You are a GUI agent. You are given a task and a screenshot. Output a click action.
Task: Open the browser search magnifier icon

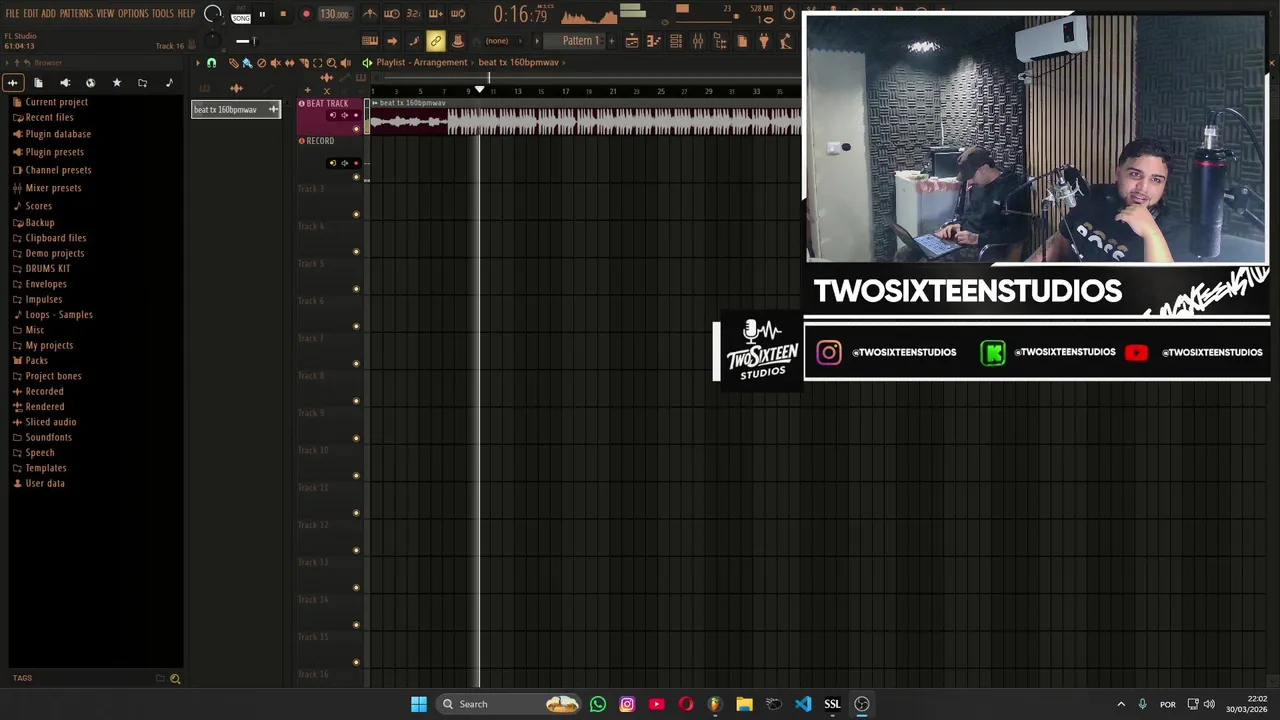(x=175, y=678)
